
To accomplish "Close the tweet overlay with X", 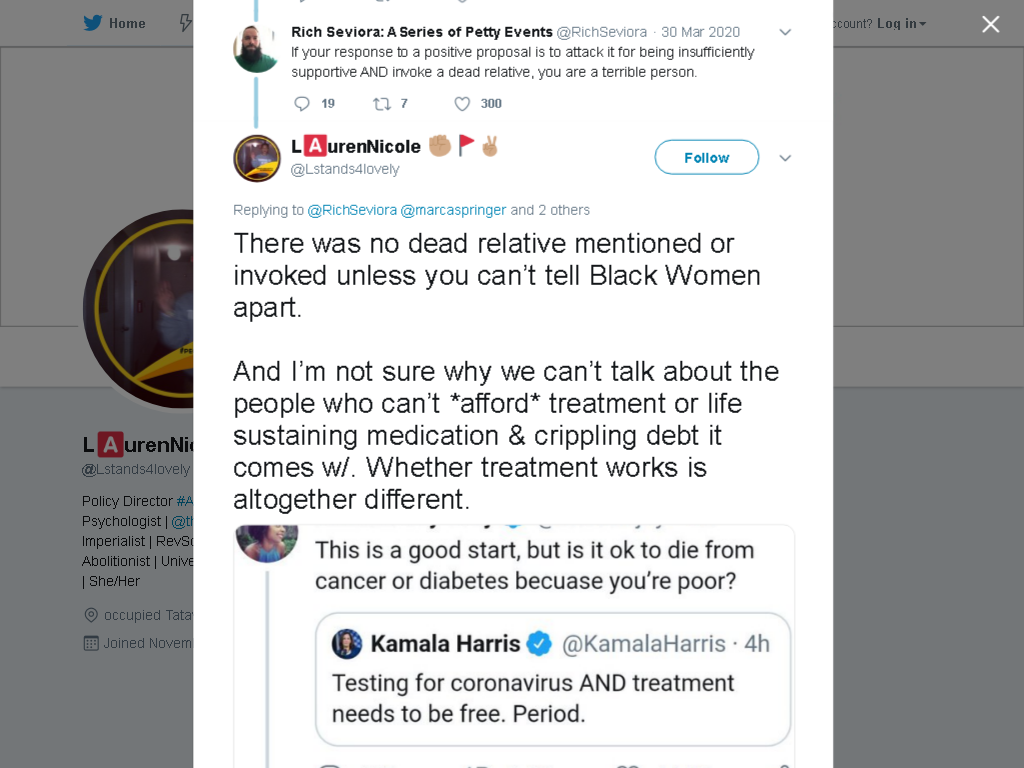I will click(990, 24).
